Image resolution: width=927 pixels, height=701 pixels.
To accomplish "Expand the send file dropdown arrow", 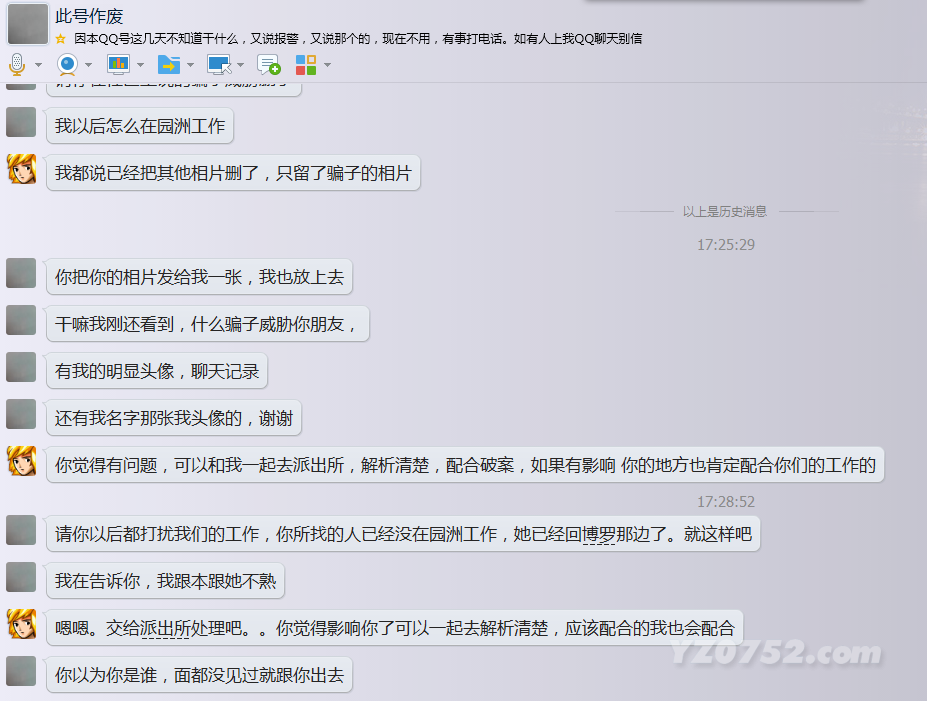I will [x=190, y=66].
